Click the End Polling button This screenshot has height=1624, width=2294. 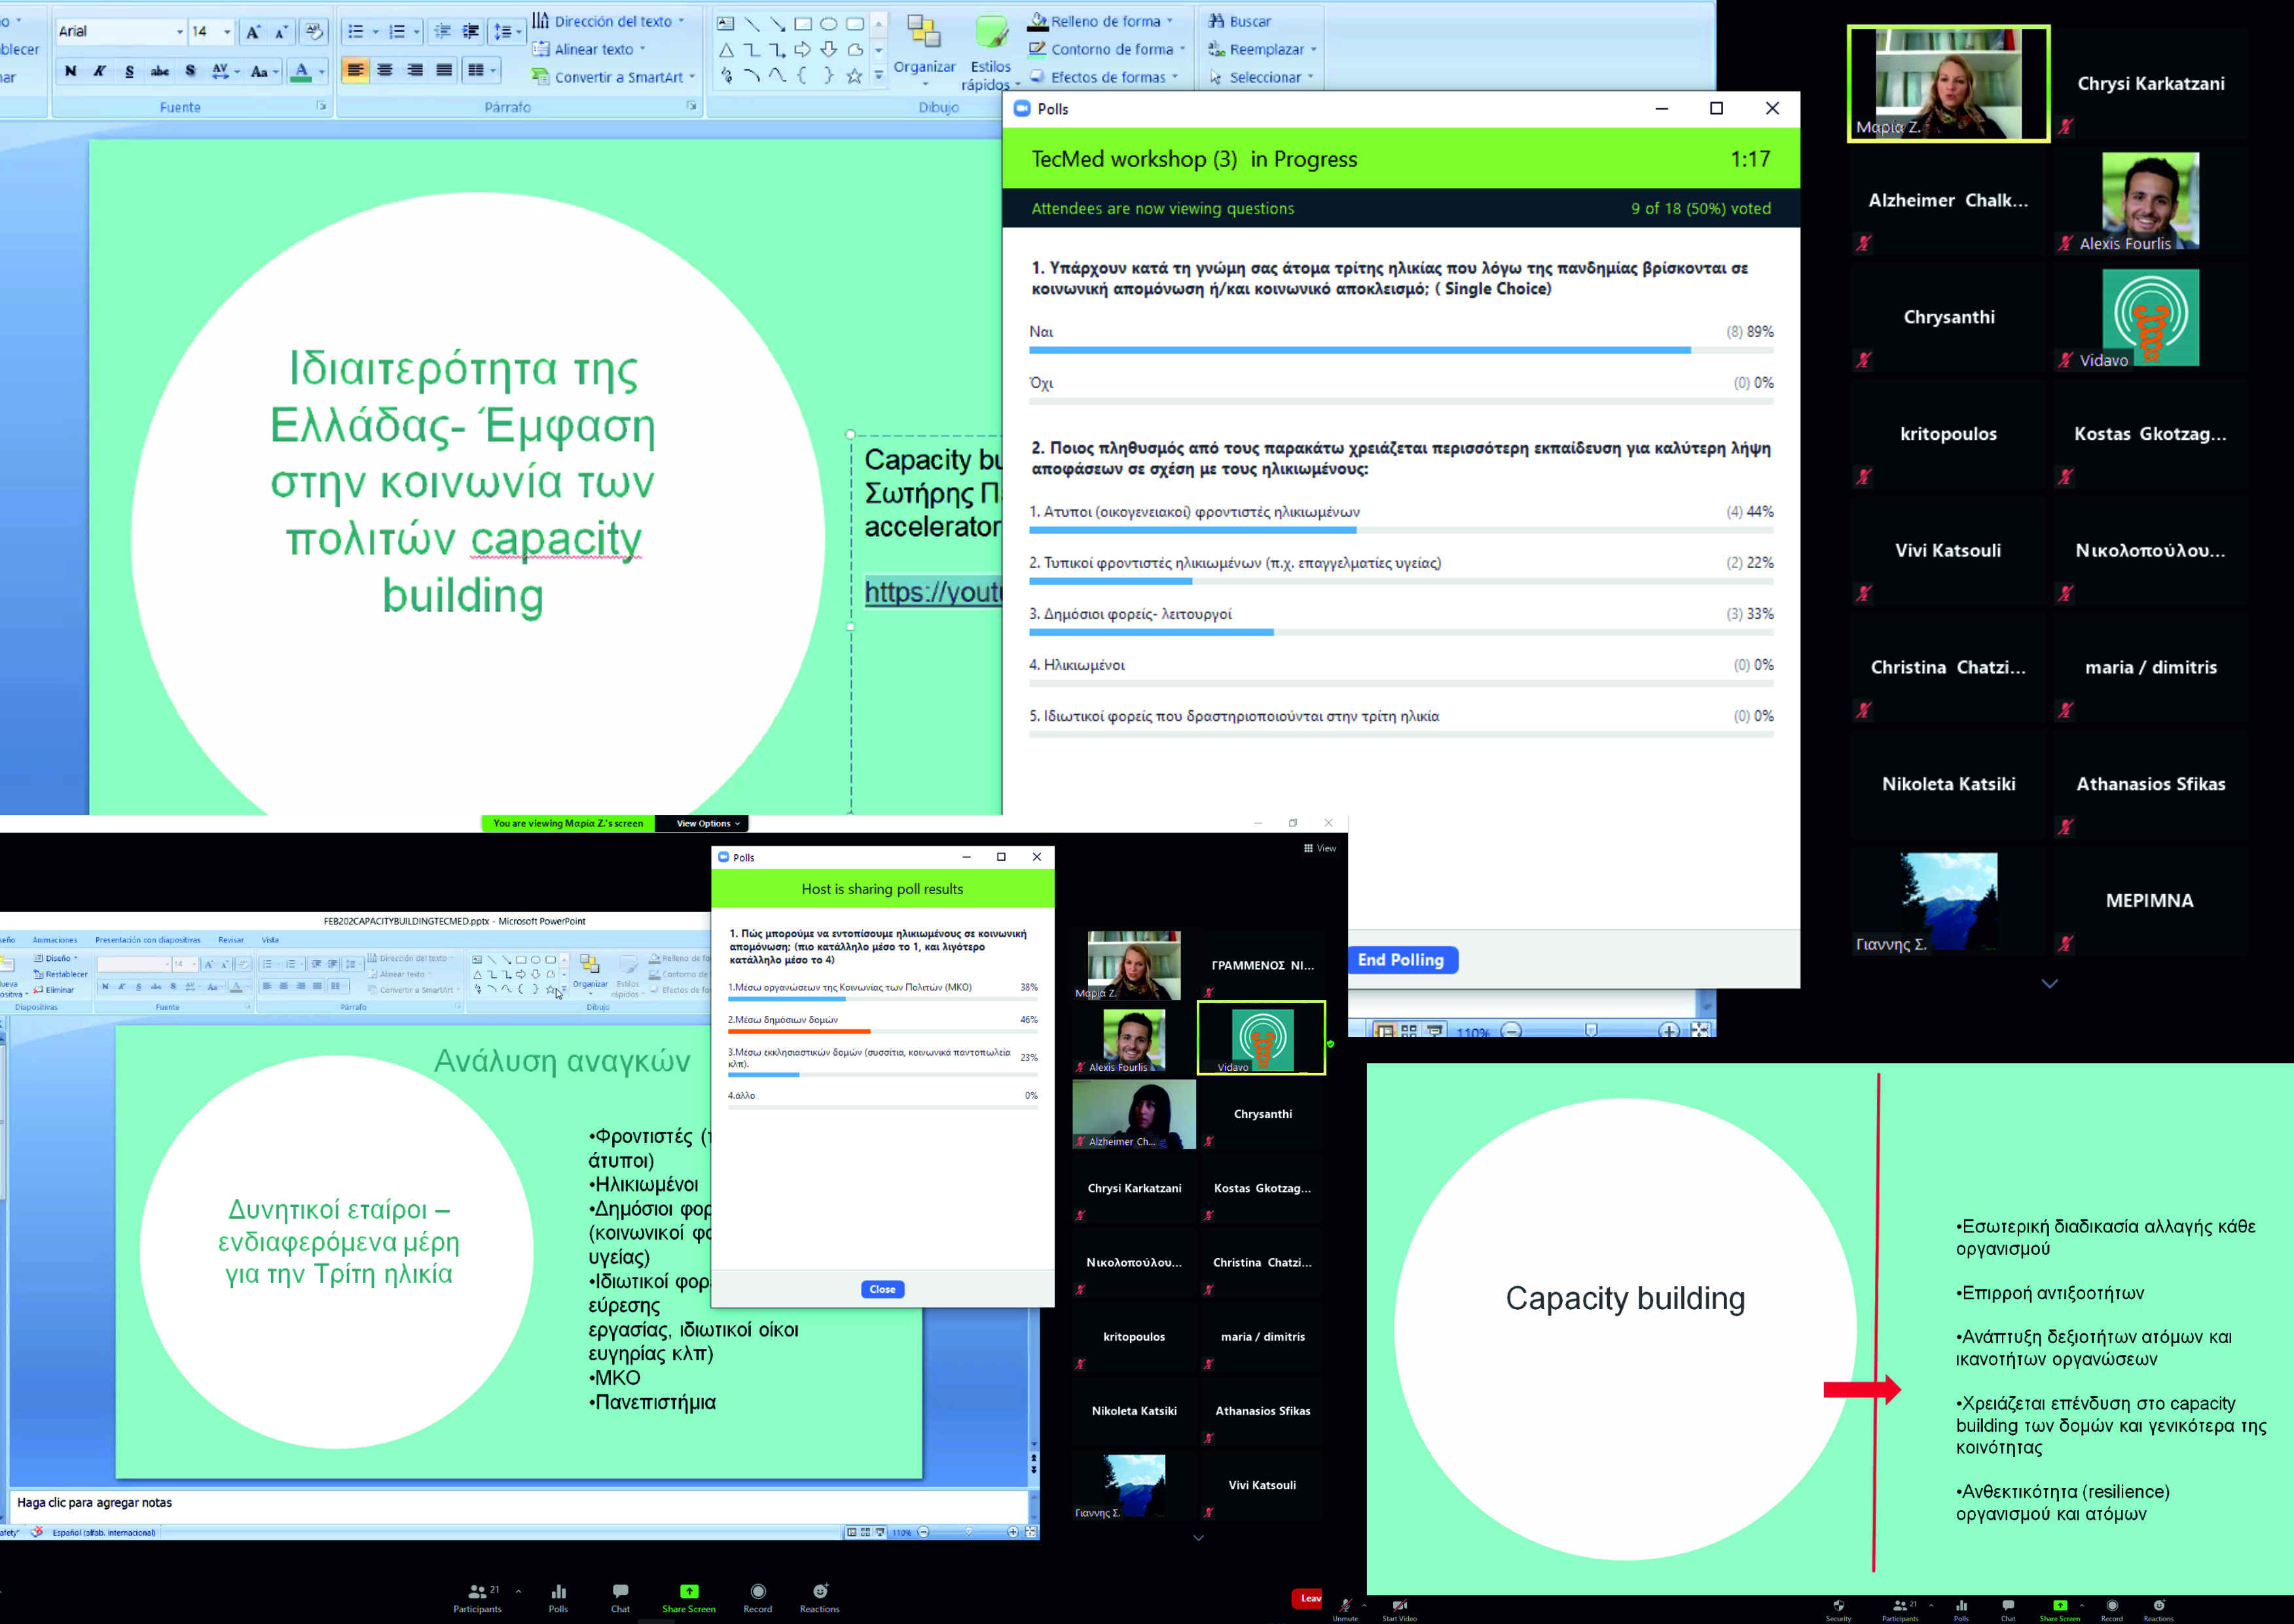click(x=1401, y=960)
